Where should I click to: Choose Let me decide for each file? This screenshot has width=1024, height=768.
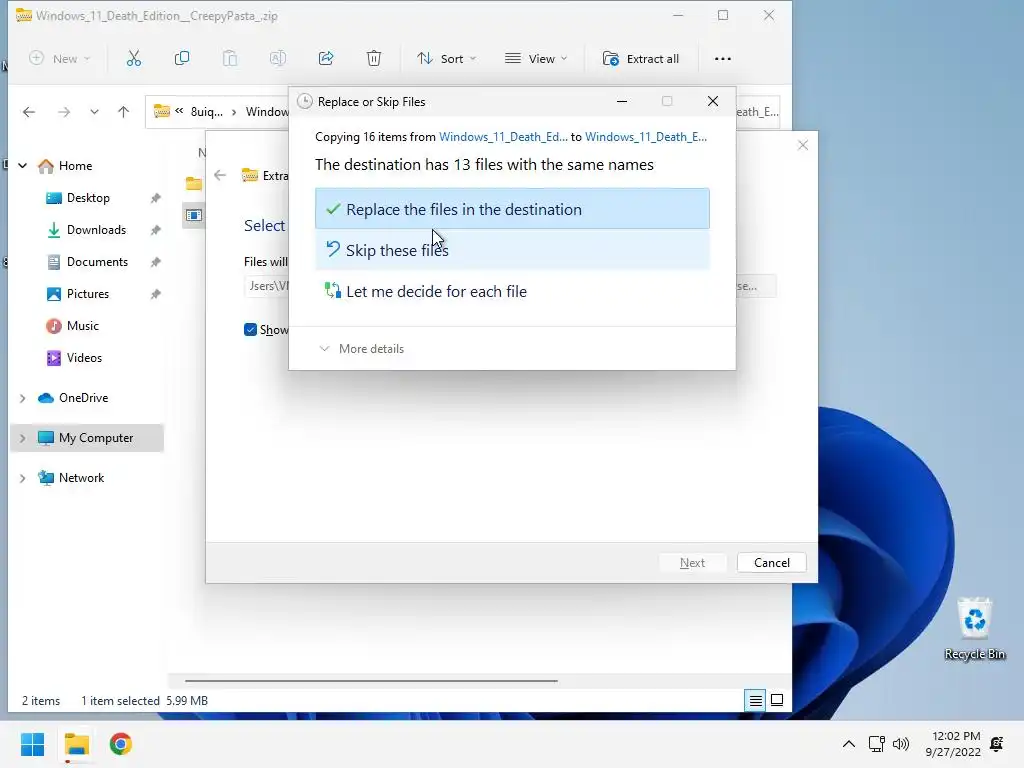[512, 291]
